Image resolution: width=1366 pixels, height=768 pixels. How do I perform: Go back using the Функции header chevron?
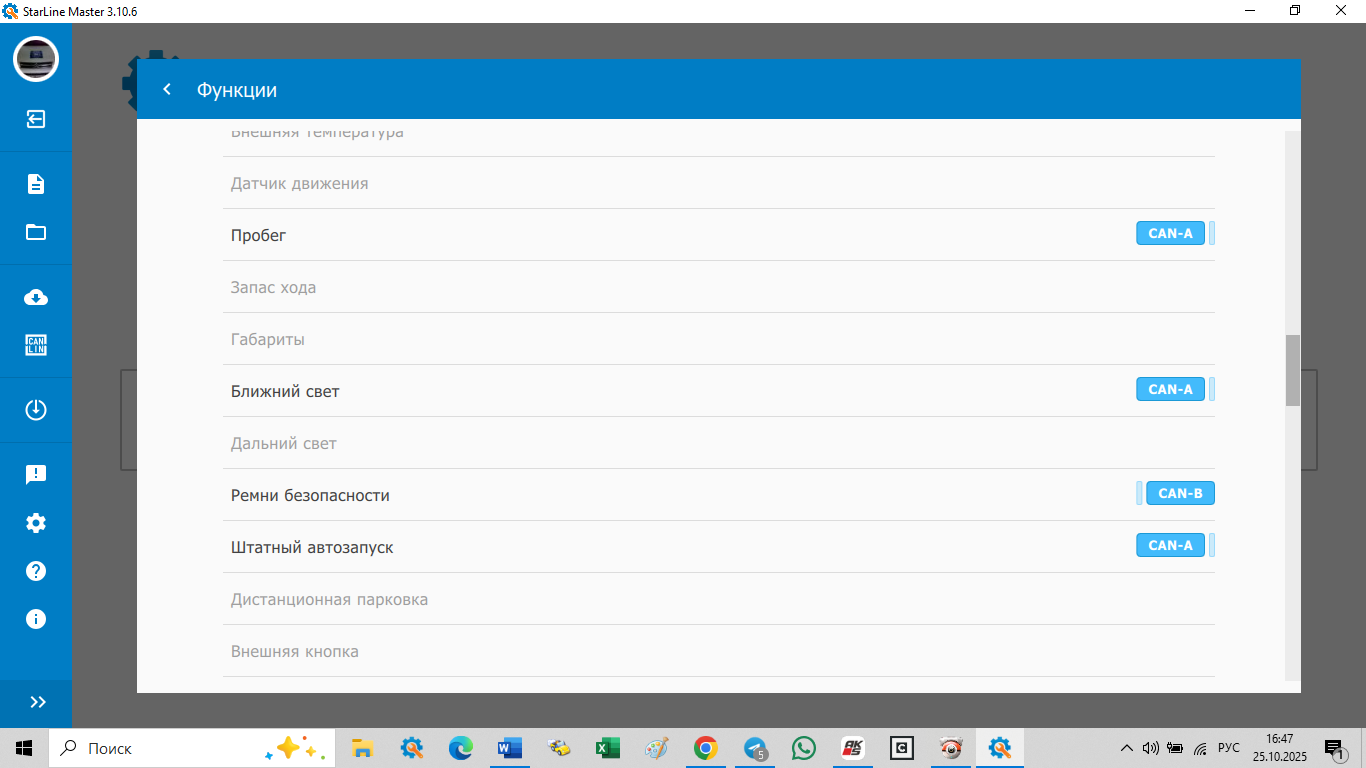167,90
